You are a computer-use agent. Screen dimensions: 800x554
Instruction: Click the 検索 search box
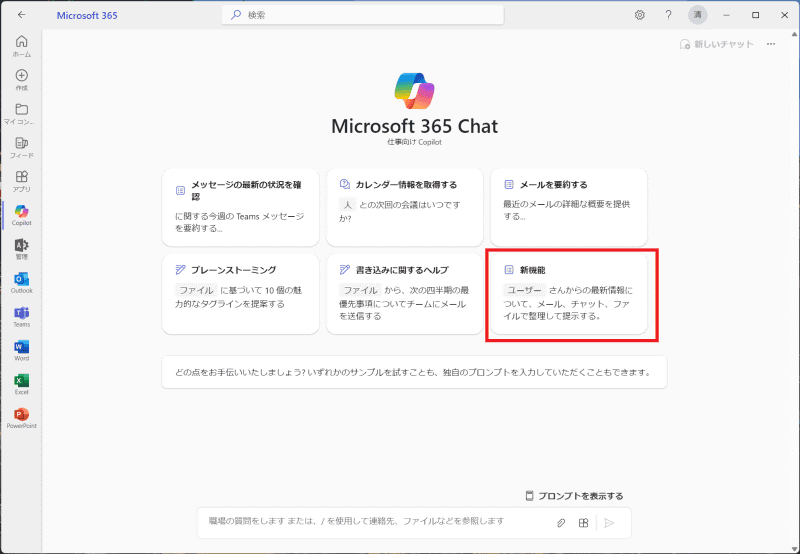(363, 15)
